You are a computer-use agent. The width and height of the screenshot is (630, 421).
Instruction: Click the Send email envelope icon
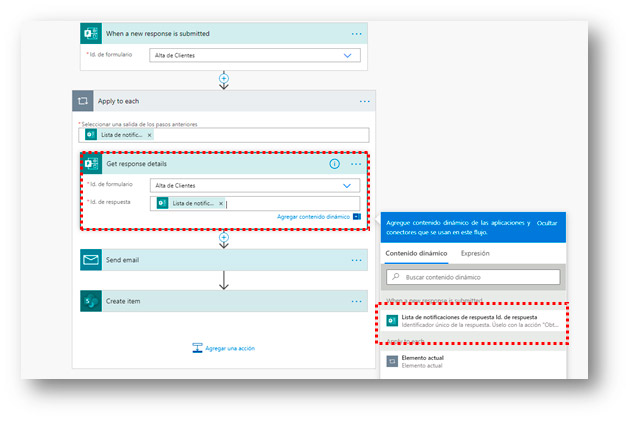(93, 260)
